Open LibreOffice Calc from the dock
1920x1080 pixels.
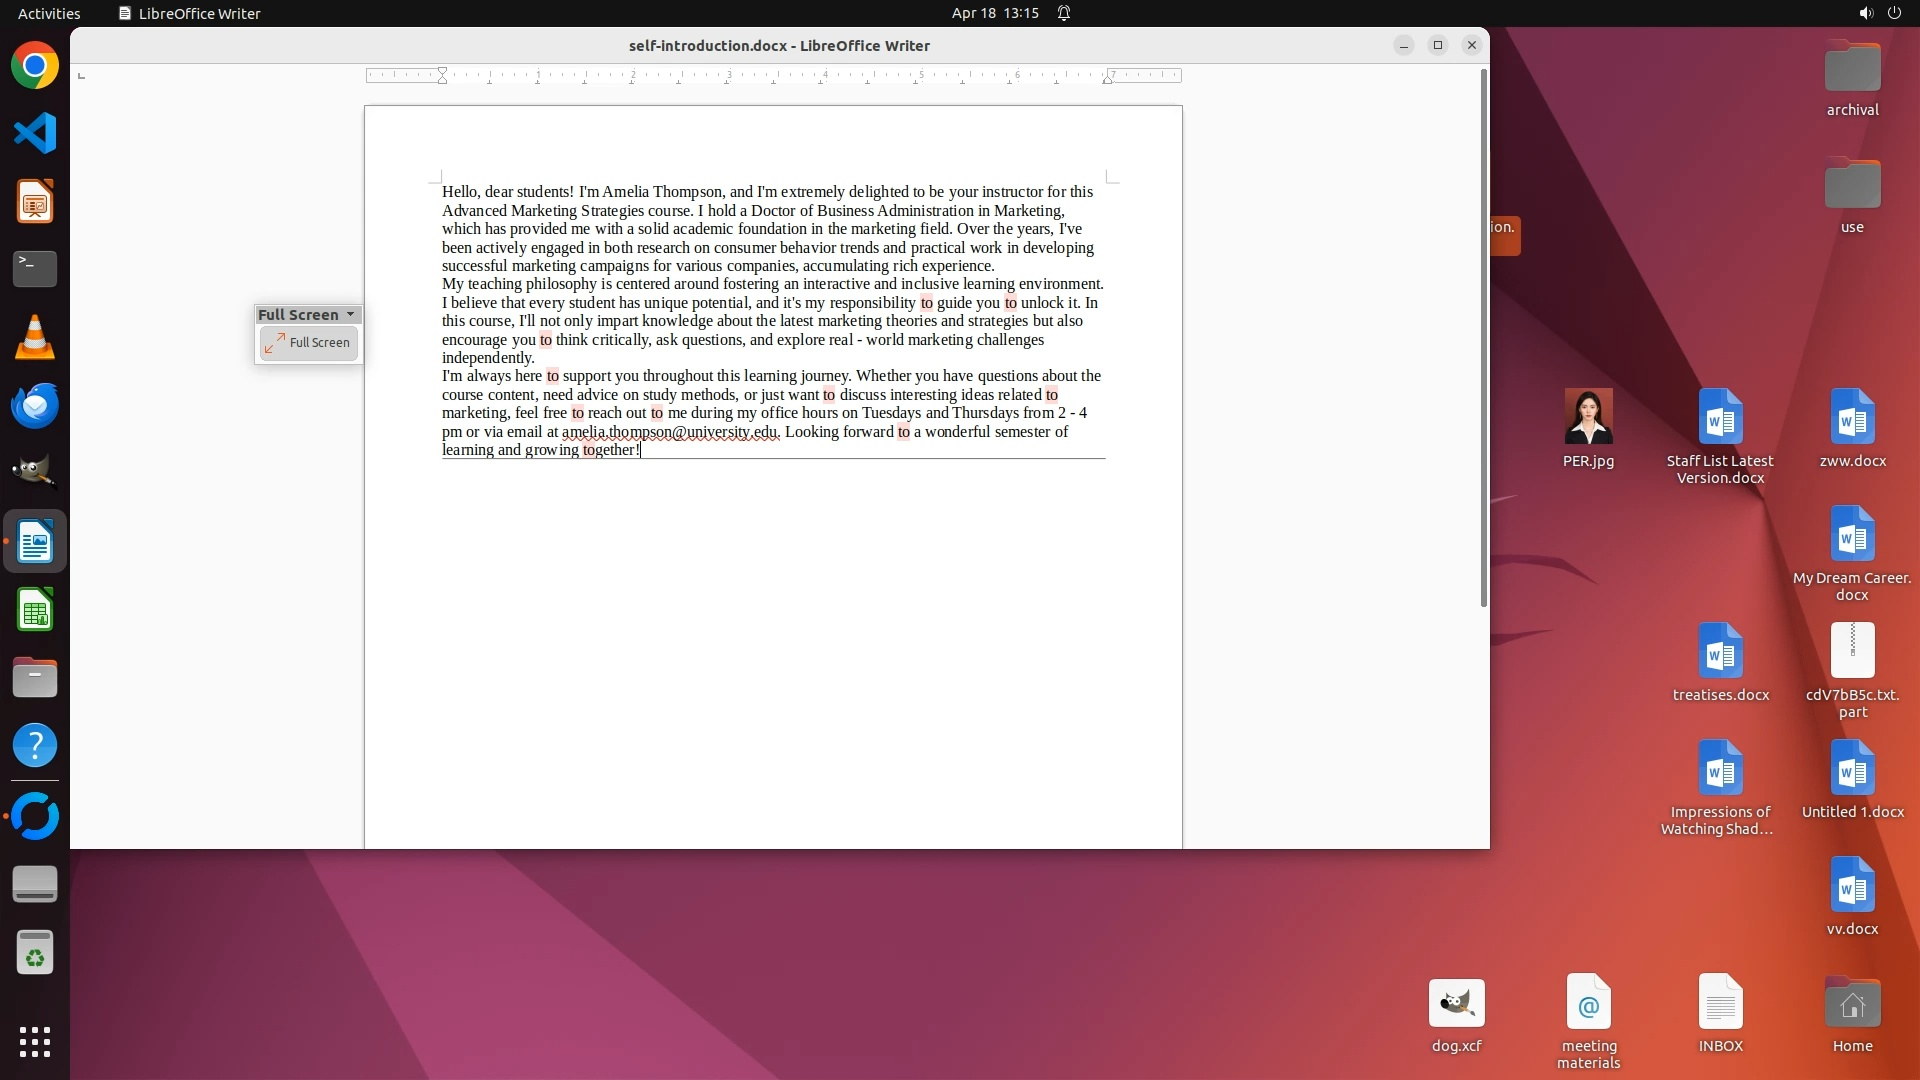(35, 610)
